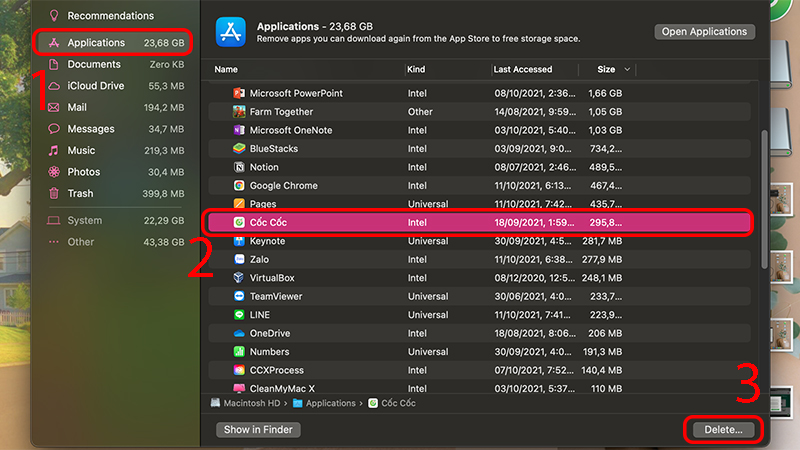Click CCXProcess size value 140,4 MB
The image size is (800, 450).
602,370
